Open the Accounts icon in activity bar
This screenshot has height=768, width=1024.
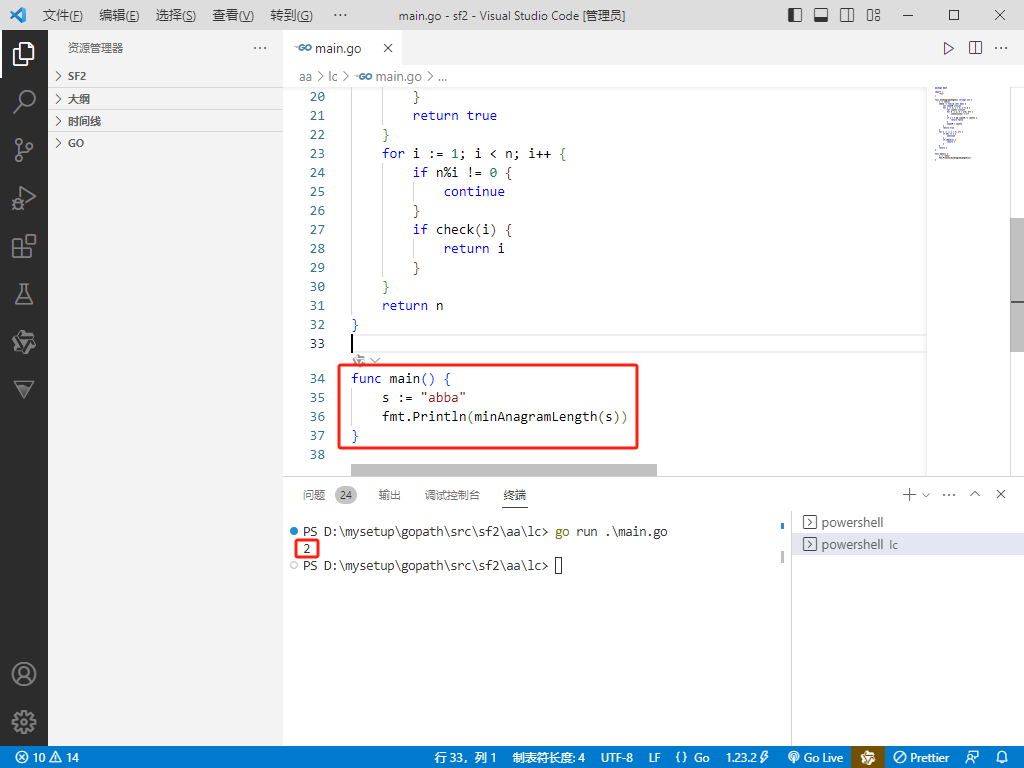[x=24, y=674]
